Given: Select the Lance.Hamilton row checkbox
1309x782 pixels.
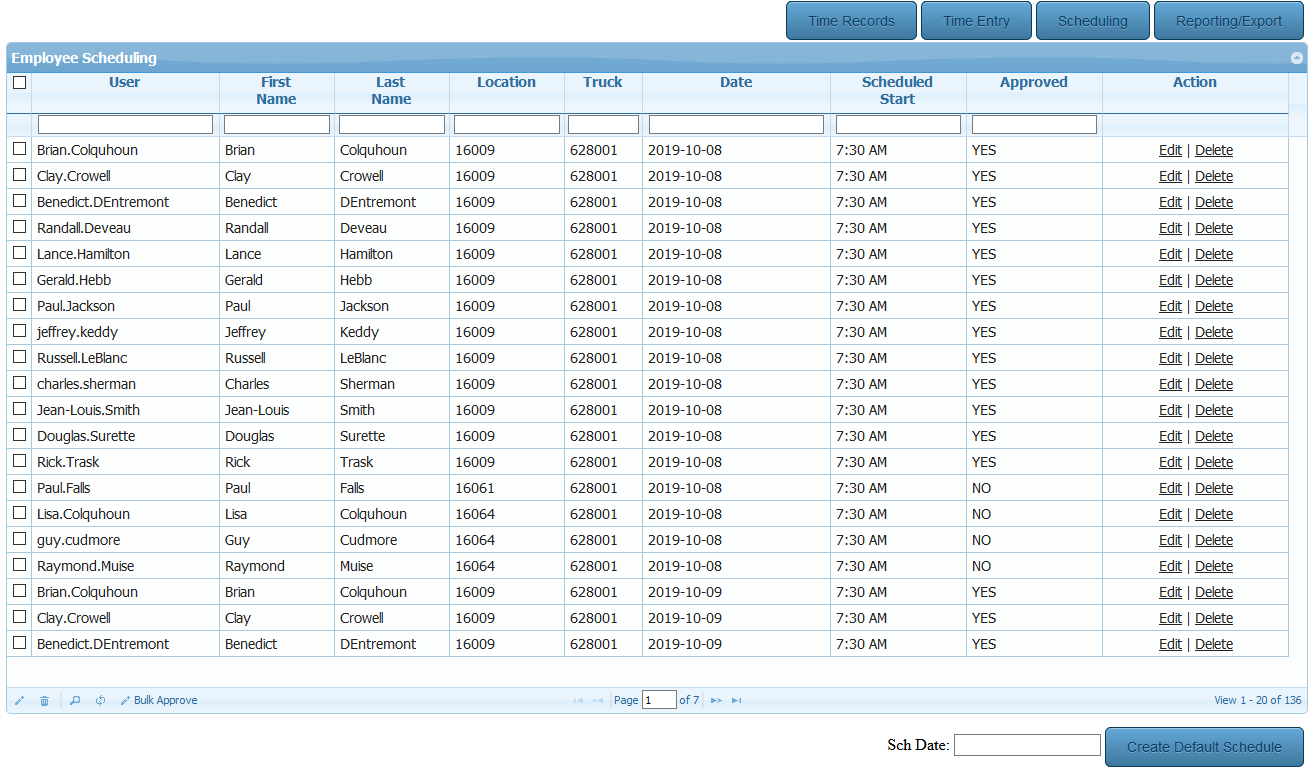Looking at the screenshot, I should (19, 253).
